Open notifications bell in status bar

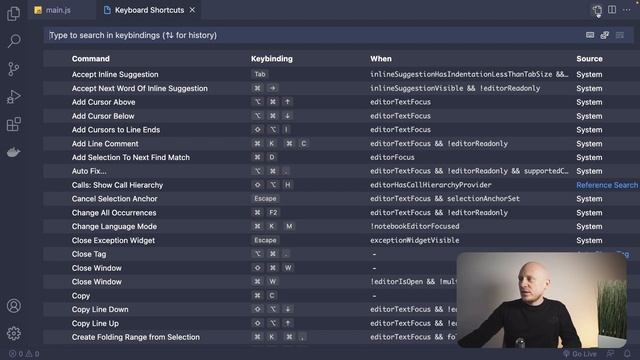click(627, 354)
